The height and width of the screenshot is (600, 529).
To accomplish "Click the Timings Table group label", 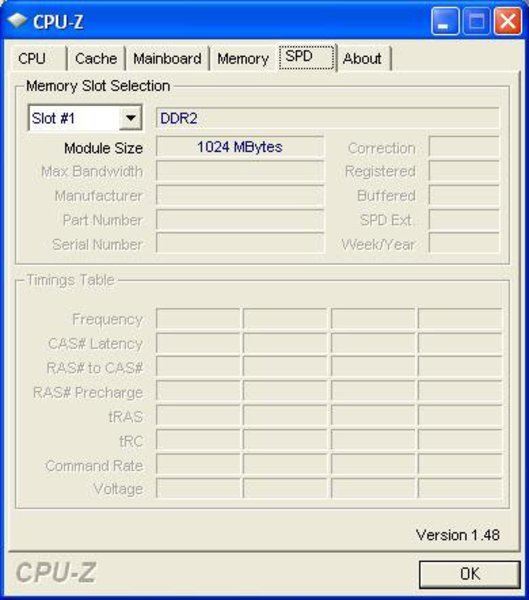I will (70, 280).
